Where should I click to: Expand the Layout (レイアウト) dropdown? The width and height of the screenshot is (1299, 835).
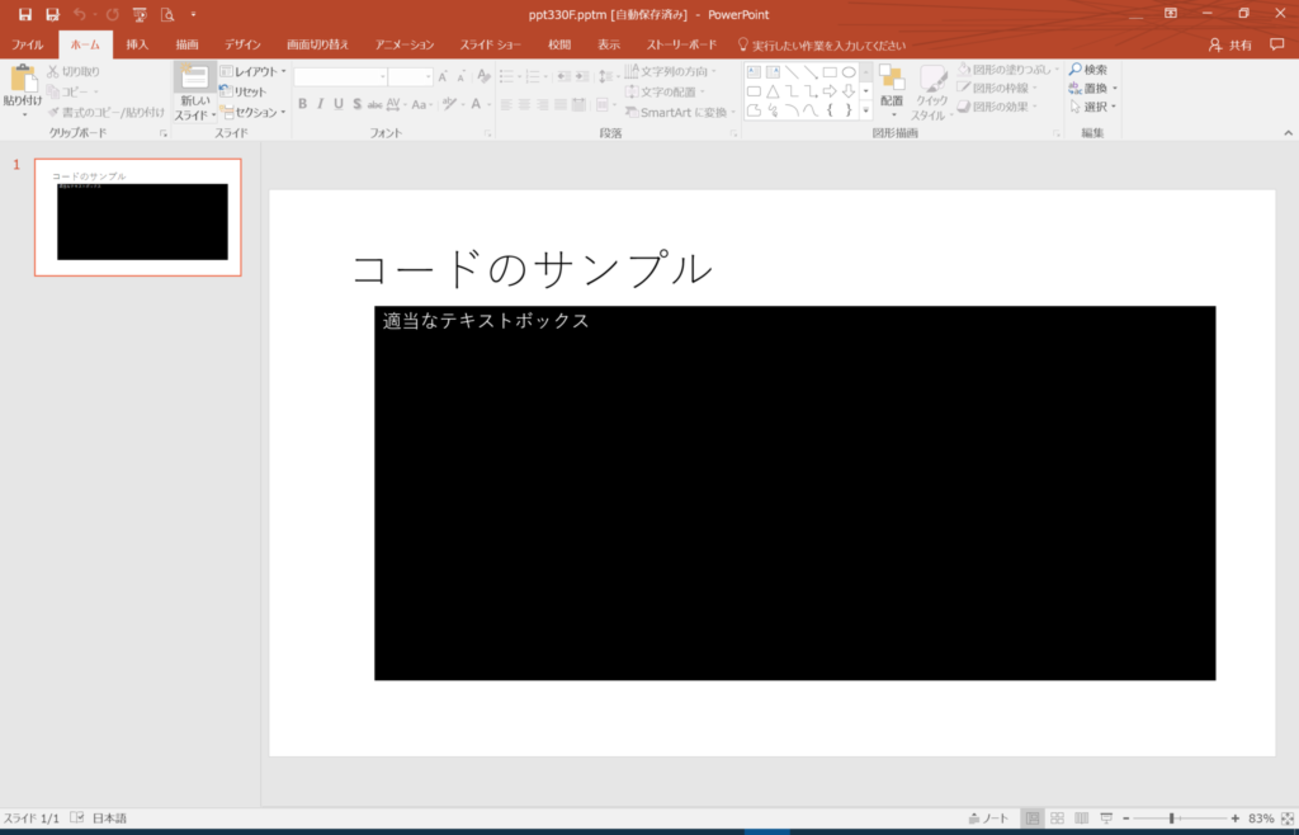[x=254, y=72]
